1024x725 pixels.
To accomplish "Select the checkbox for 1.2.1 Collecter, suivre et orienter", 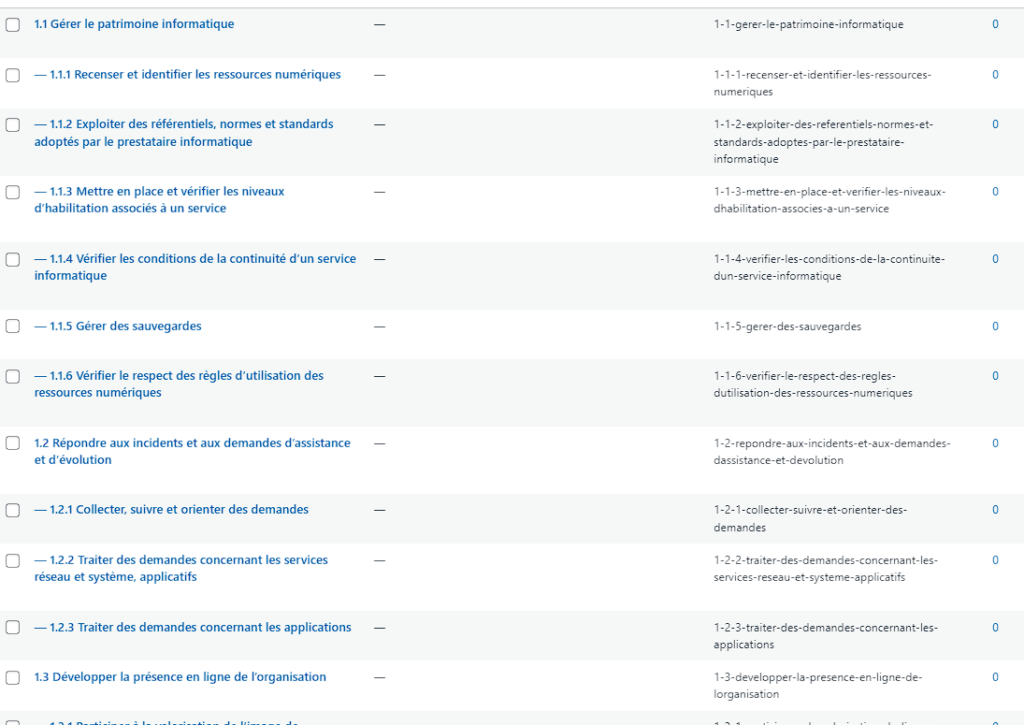I will [x=13, y=510].
